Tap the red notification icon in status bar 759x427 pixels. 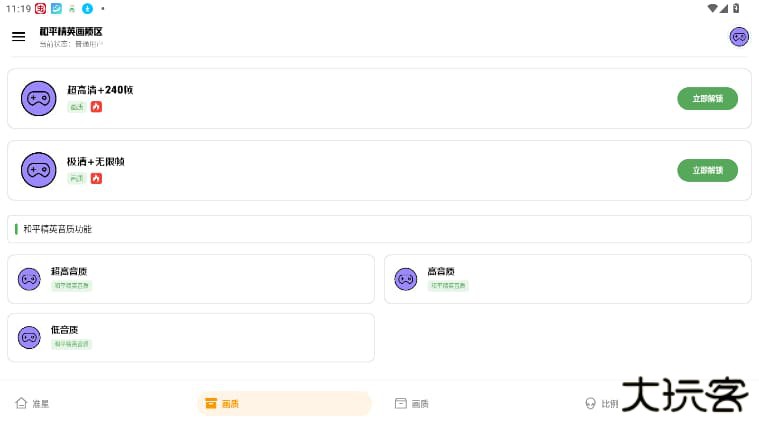point(41,8)
